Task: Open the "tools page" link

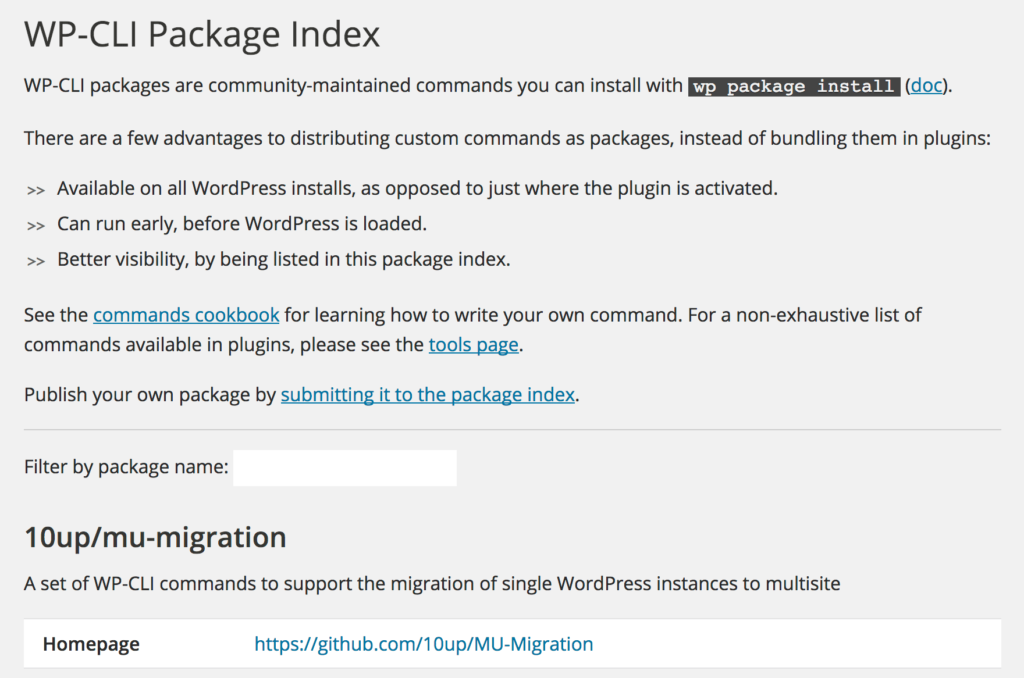Action: [473, 345]
